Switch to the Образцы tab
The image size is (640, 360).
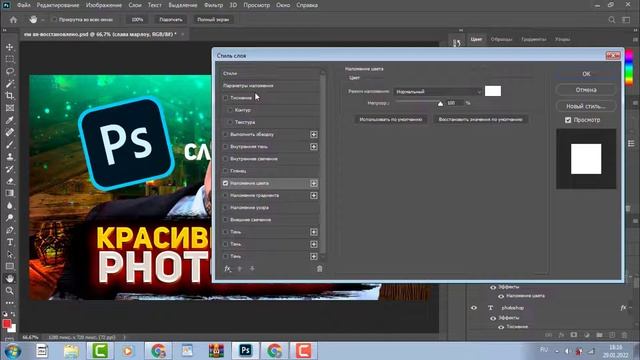pyautogui.click(x=501, y=40)
